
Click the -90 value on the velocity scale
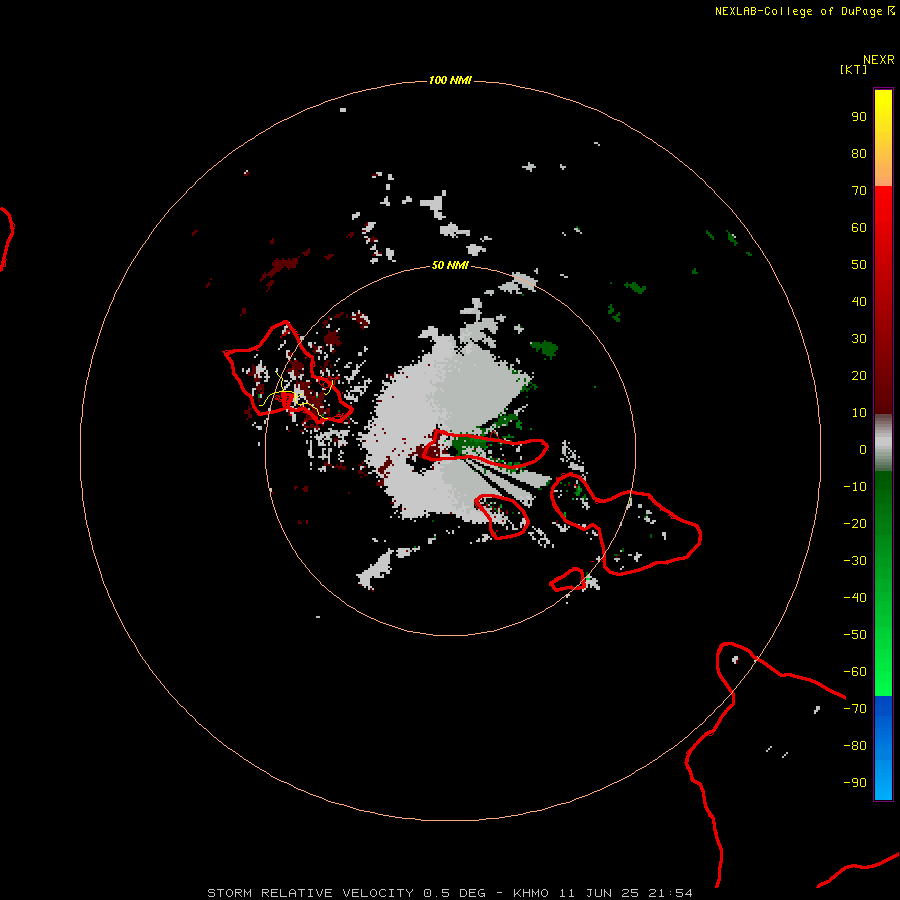(855, 783)
